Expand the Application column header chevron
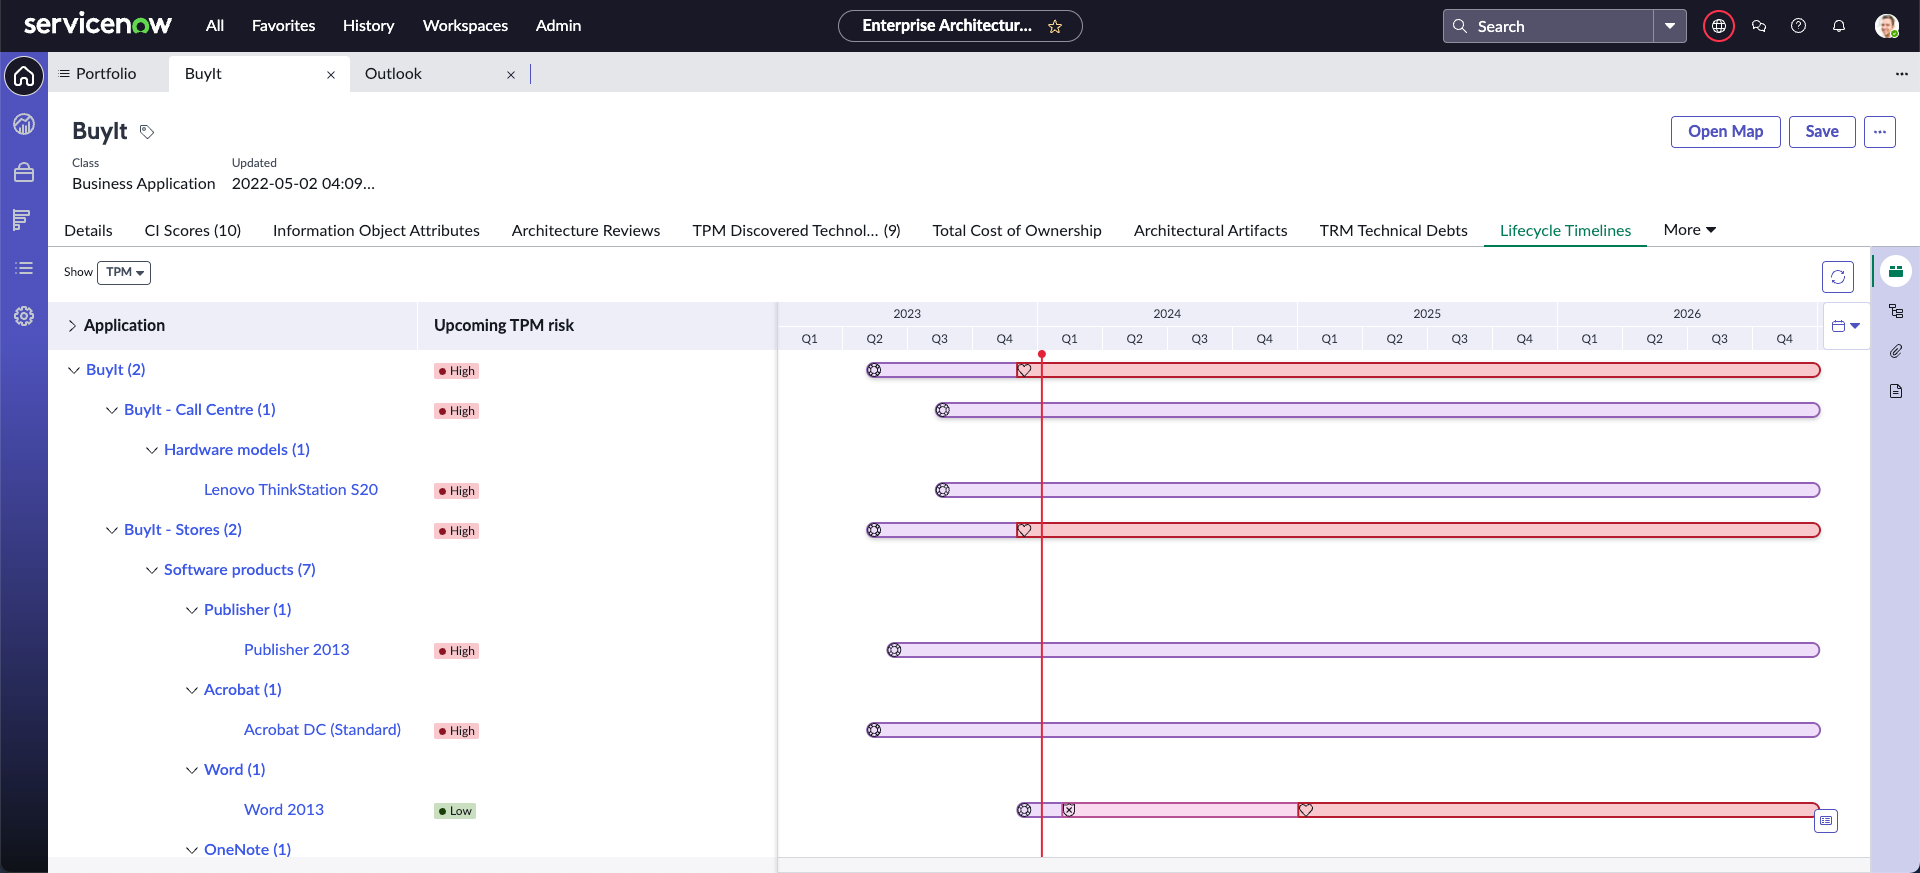The image size is (1920, 873). (72, 326)
